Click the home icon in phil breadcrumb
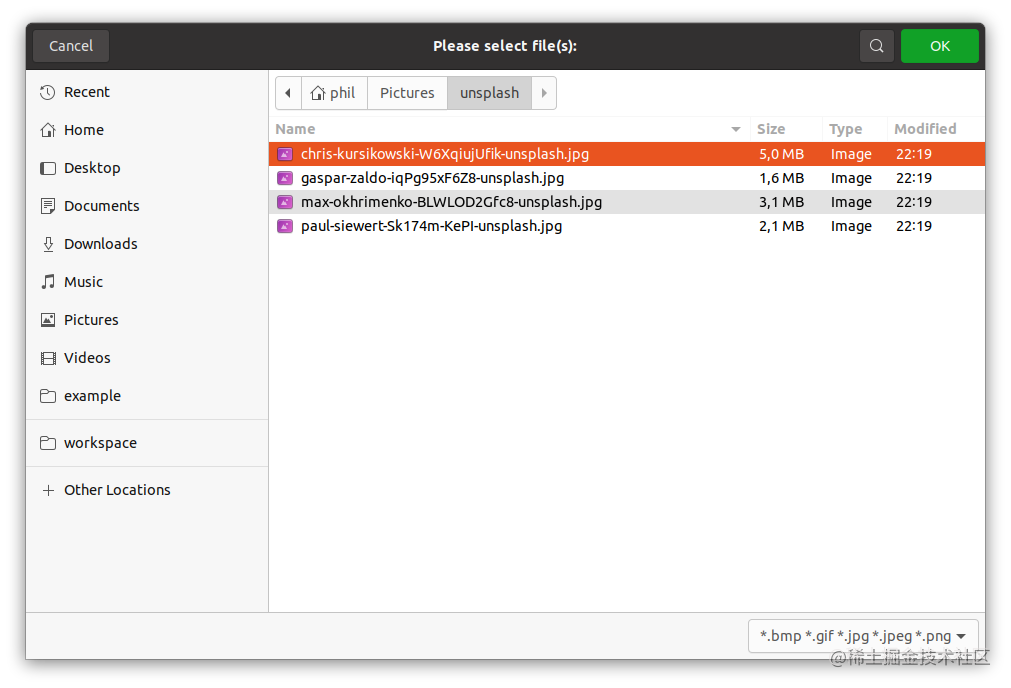 point(317,93)
